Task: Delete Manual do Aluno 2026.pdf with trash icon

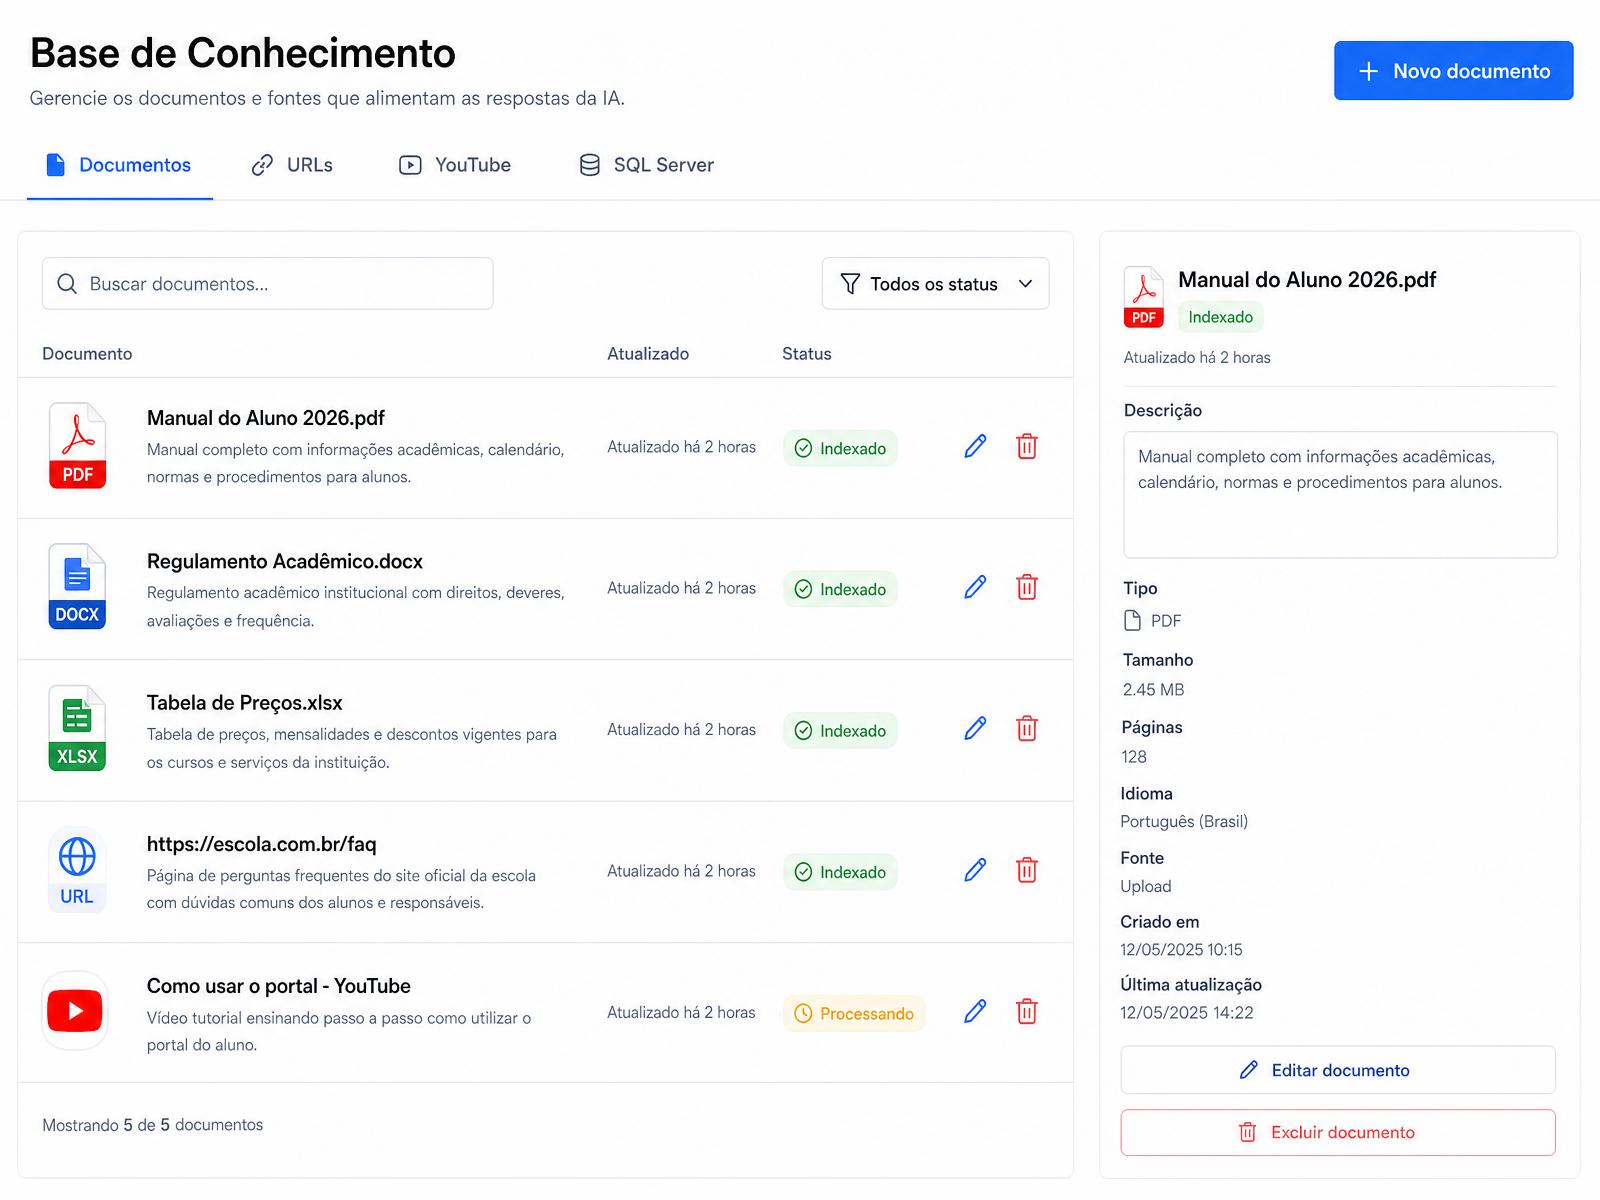Action: (1027, 446)
